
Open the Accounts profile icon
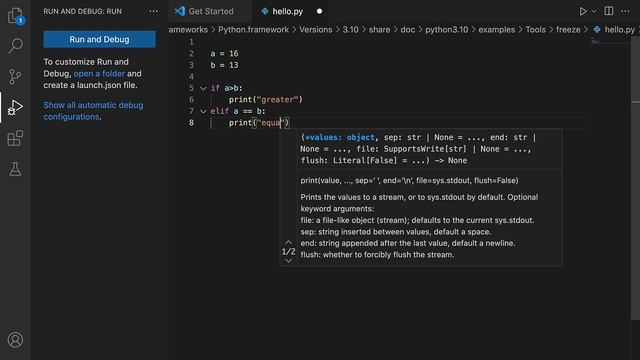[x=16, y=340]
